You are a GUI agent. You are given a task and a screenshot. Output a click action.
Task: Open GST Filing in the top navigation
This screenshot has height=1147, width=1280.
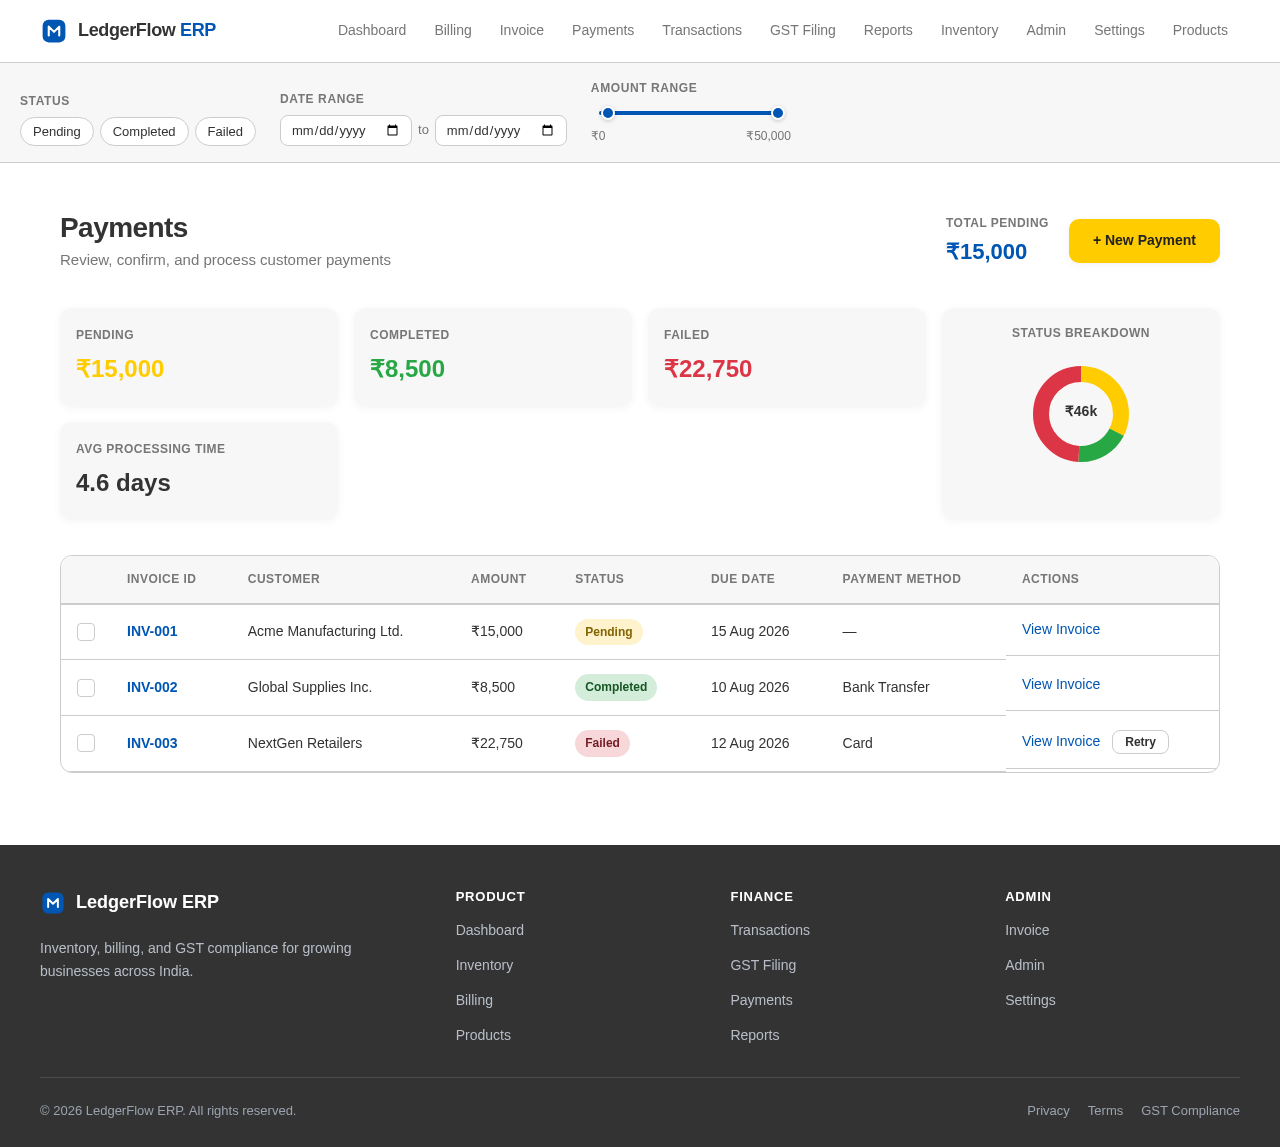803,30
